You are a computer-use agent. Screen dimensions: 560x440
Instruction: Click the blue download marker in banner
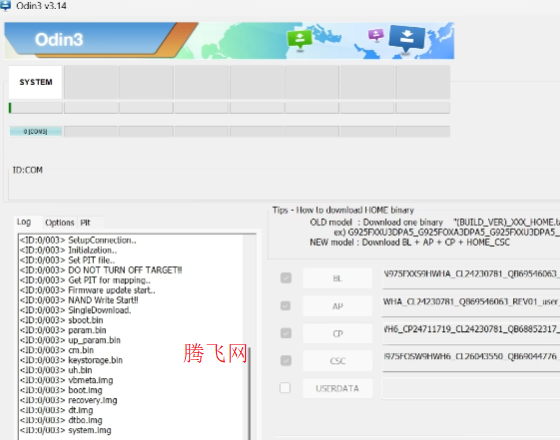pos(406,38)
